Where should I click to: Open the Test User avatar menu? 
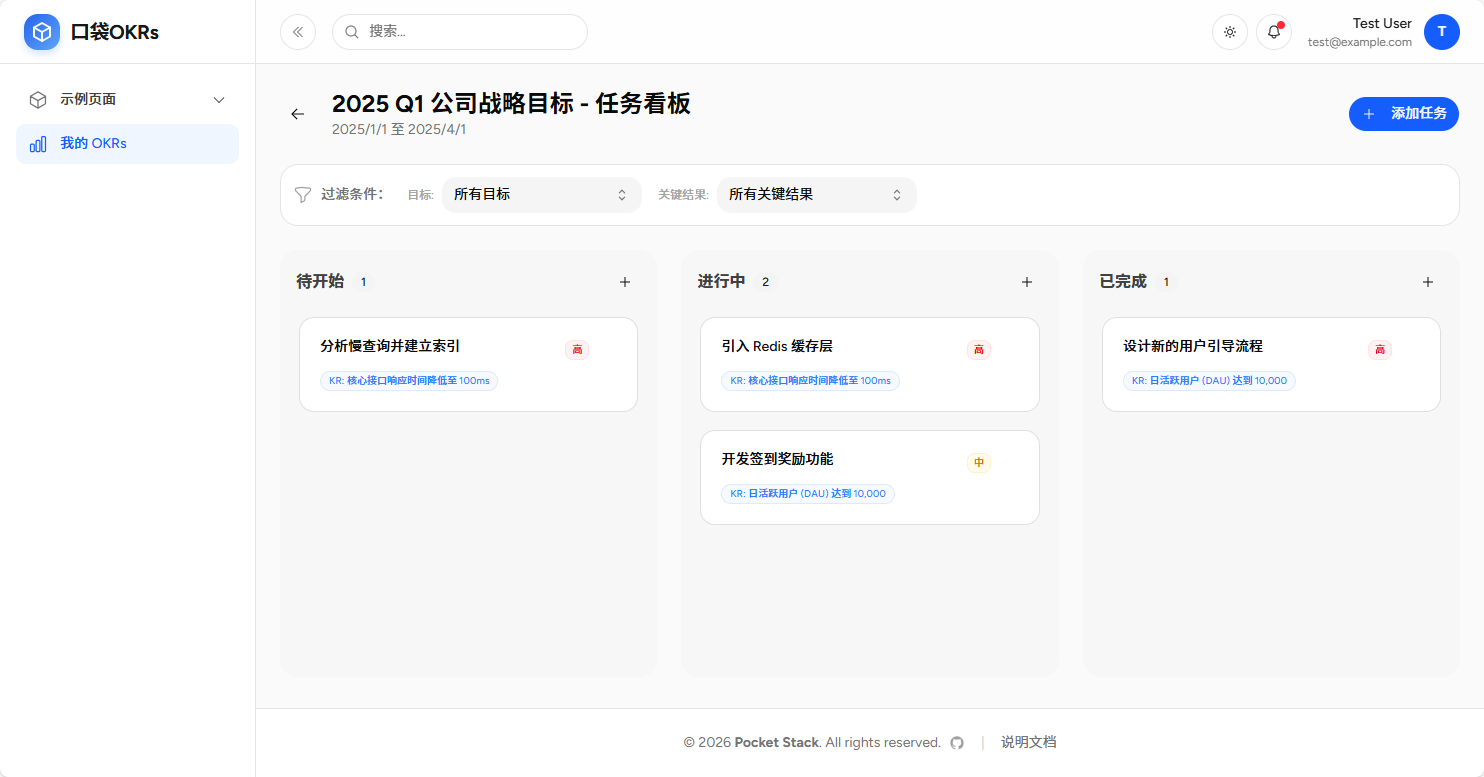[1441, 32]
